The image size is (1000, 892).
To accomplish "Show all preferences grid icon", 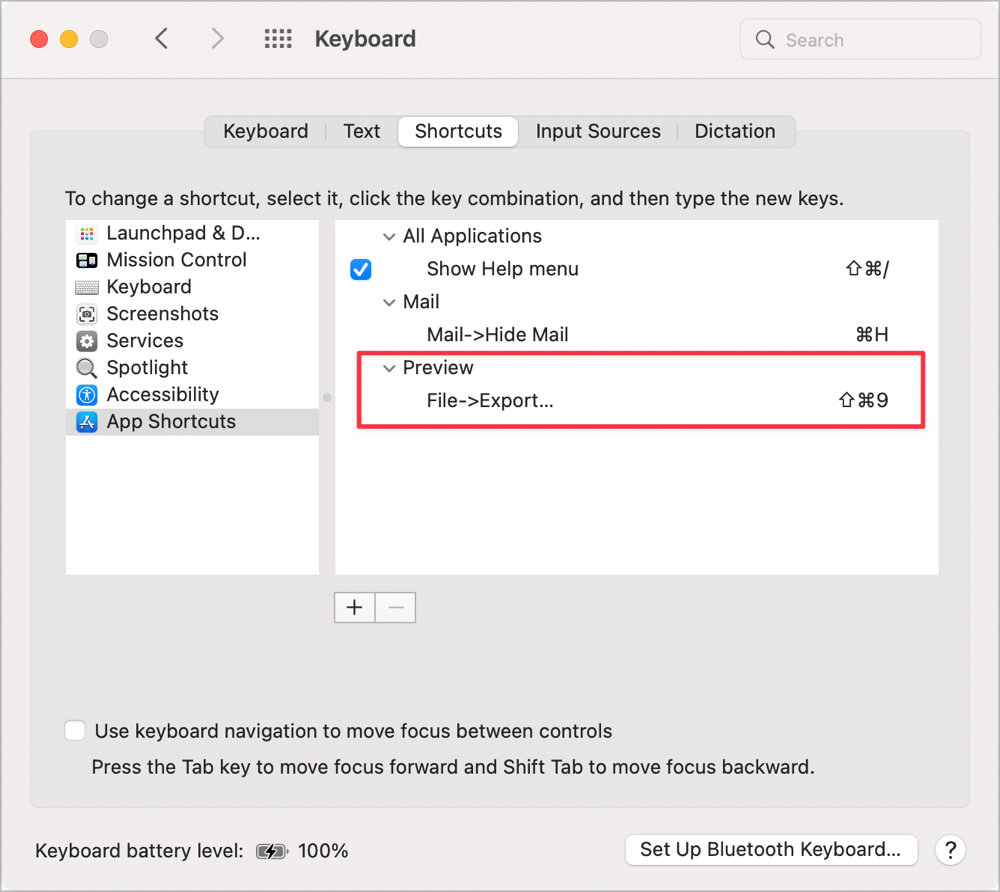I will [277, 39].
